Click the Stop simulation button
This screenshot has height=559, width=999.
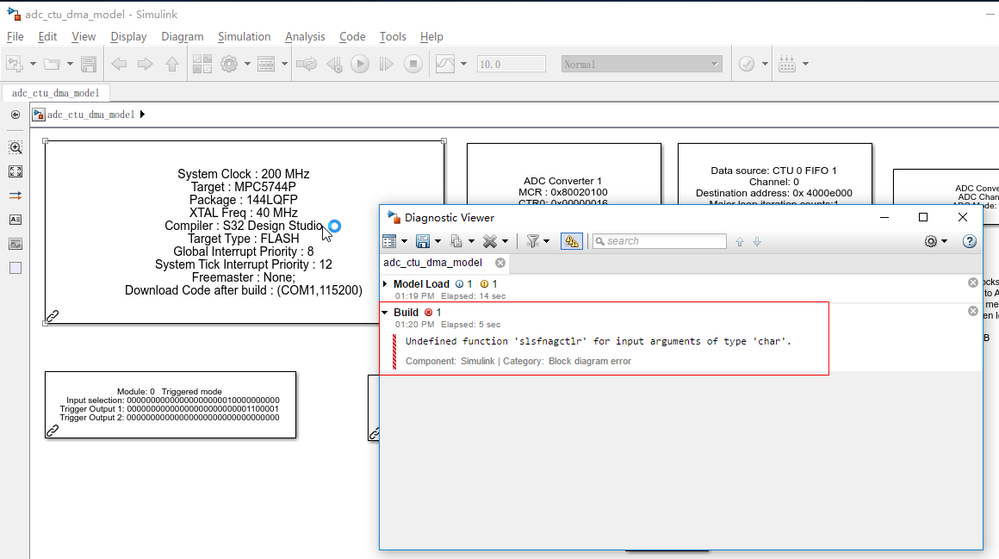[413, 64]
